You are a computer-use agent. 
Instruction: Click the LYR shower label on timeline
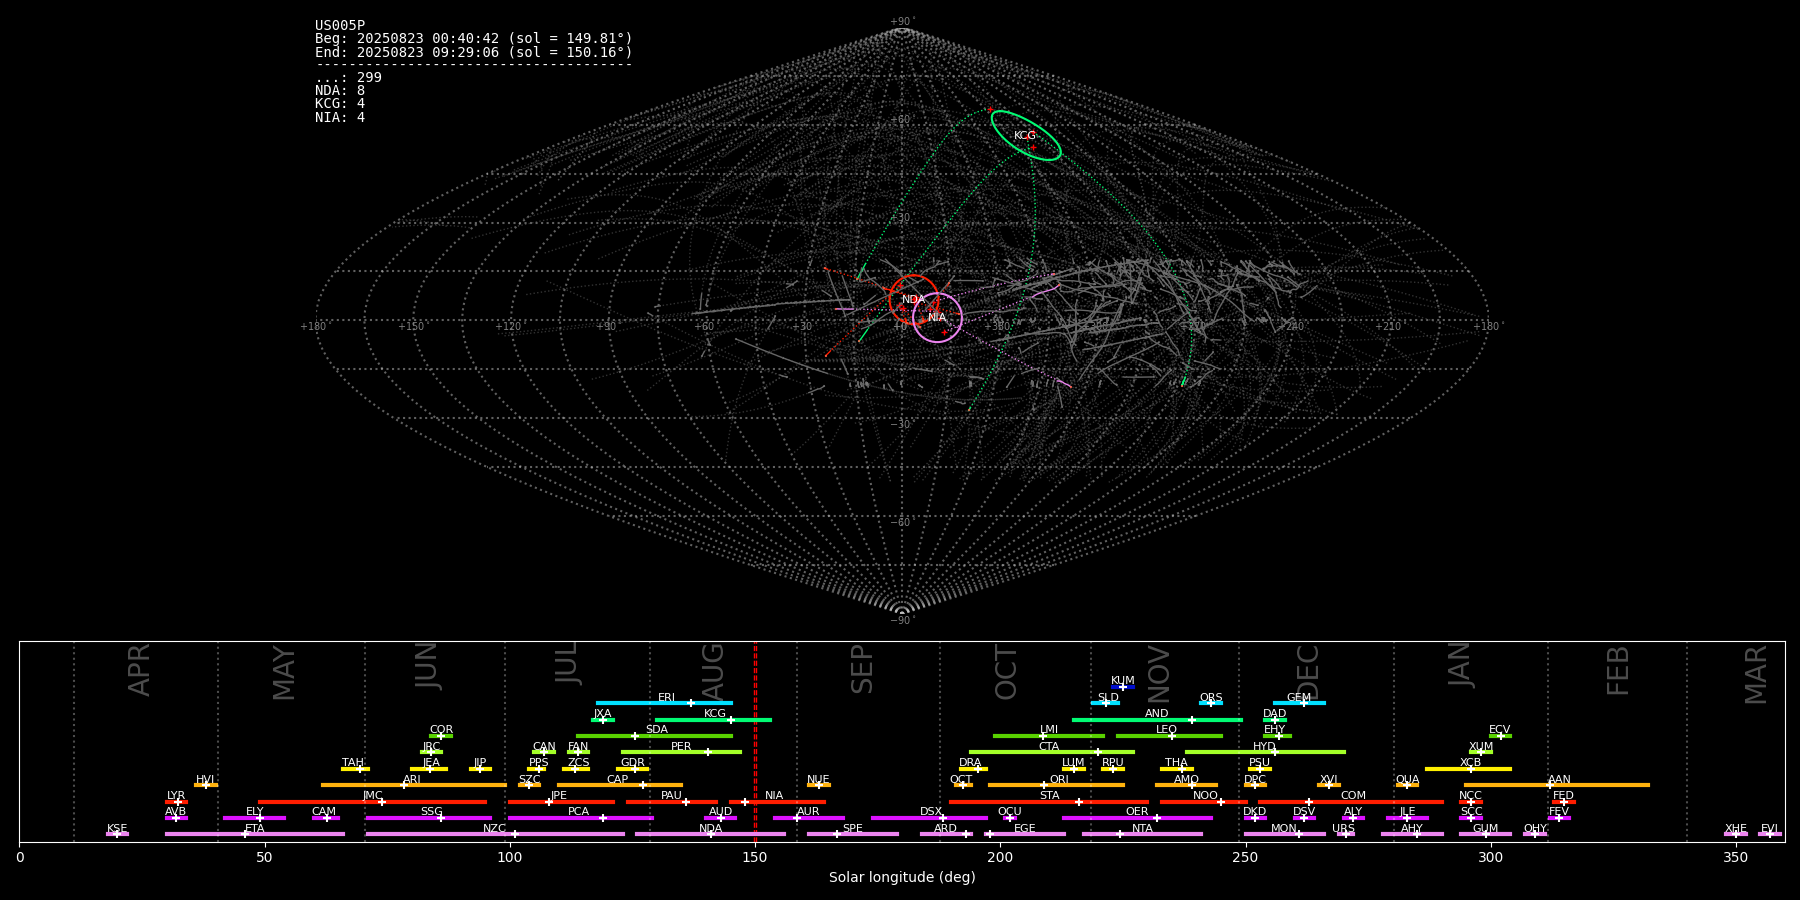(176, 796)
